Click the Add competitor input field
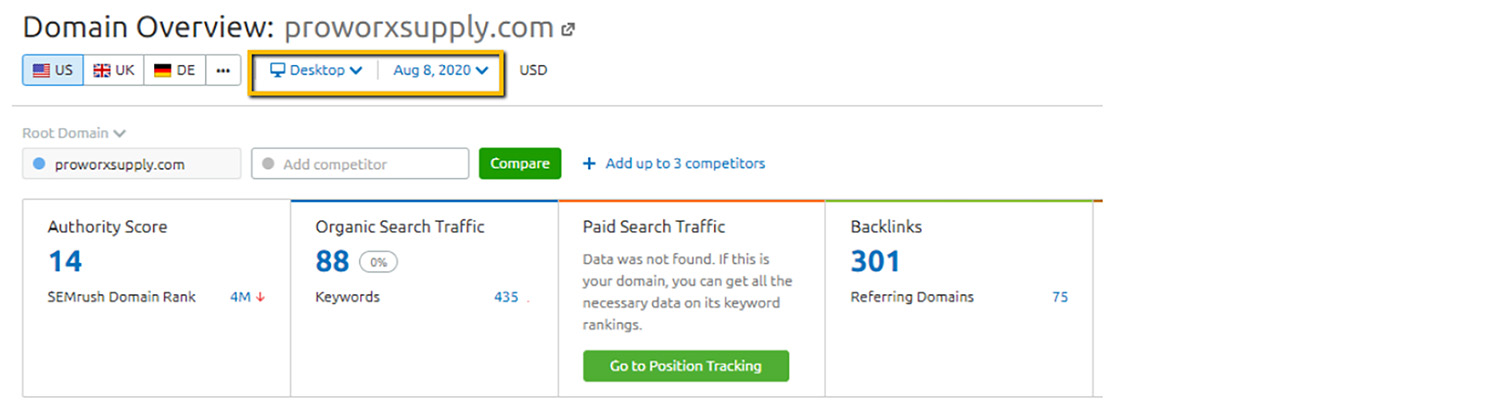Screen dimensions: 1500x404 [360, 164]
